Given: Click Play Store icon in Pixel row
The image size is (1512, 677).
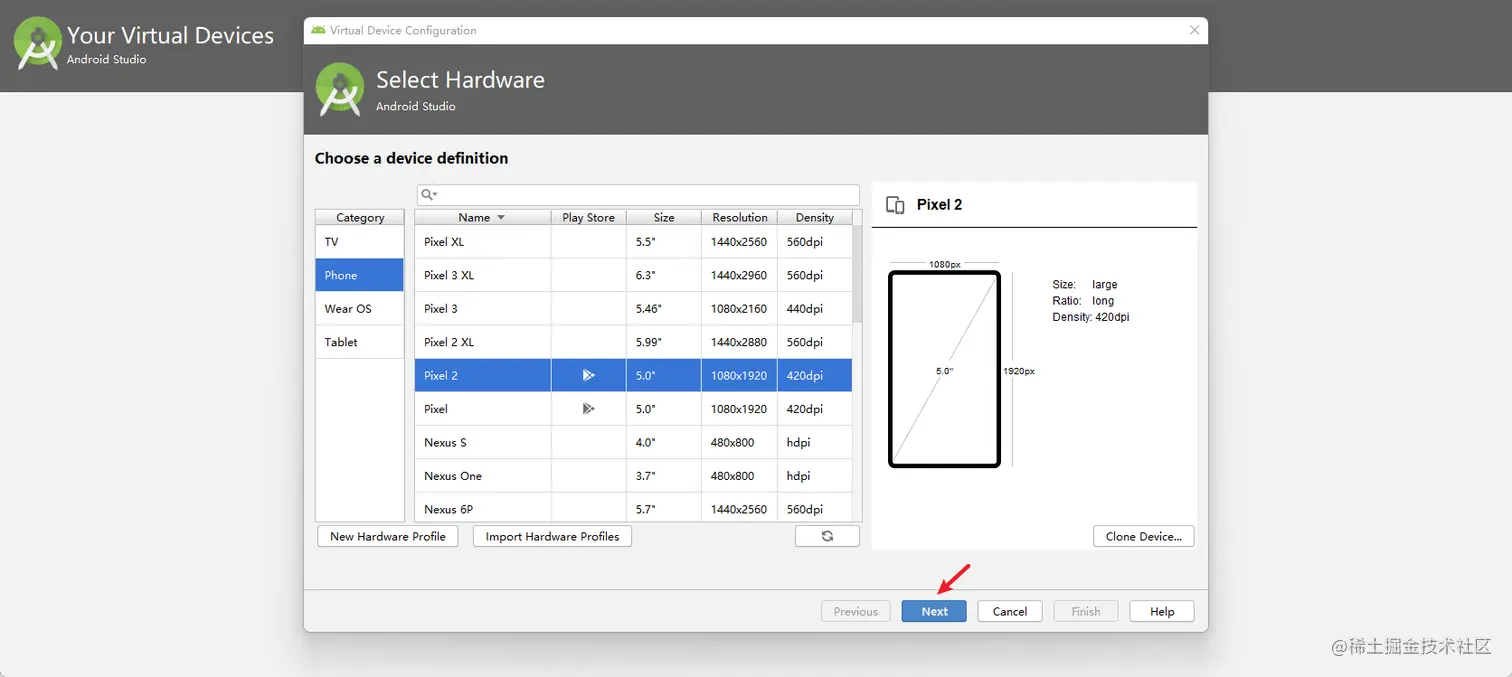Looking at the screenshot, I should pyautogui.click(x=589, y=408).
